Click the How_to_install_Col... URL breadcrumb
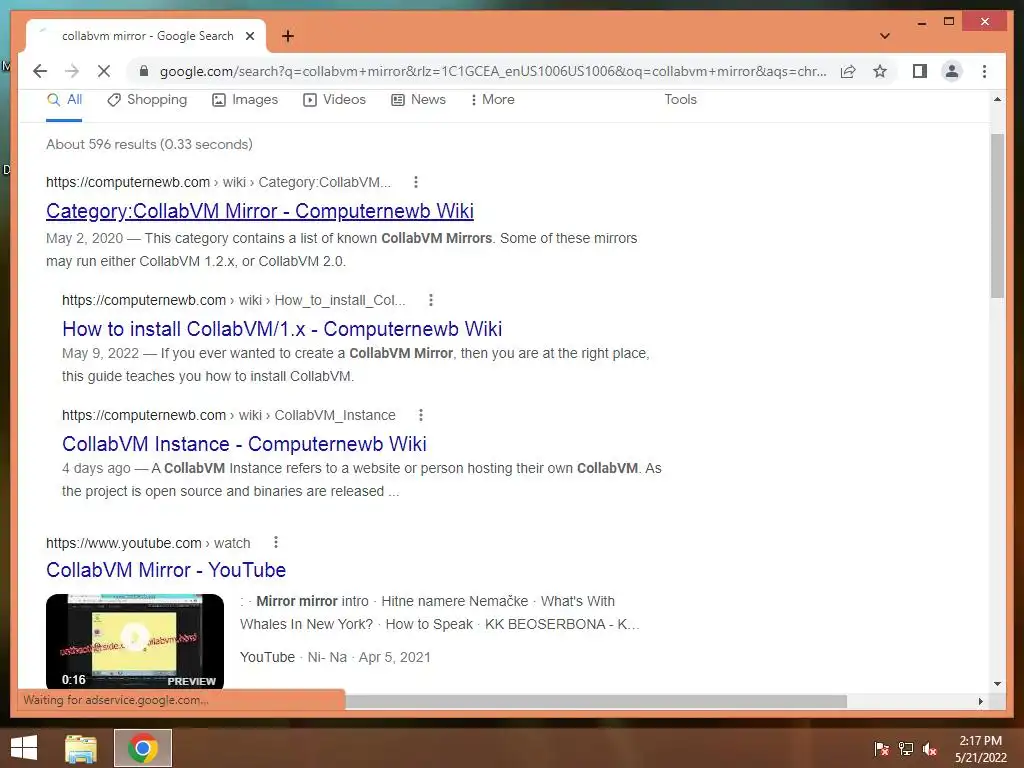Screen dimensions: 1024x768 (x=234, y=300)
